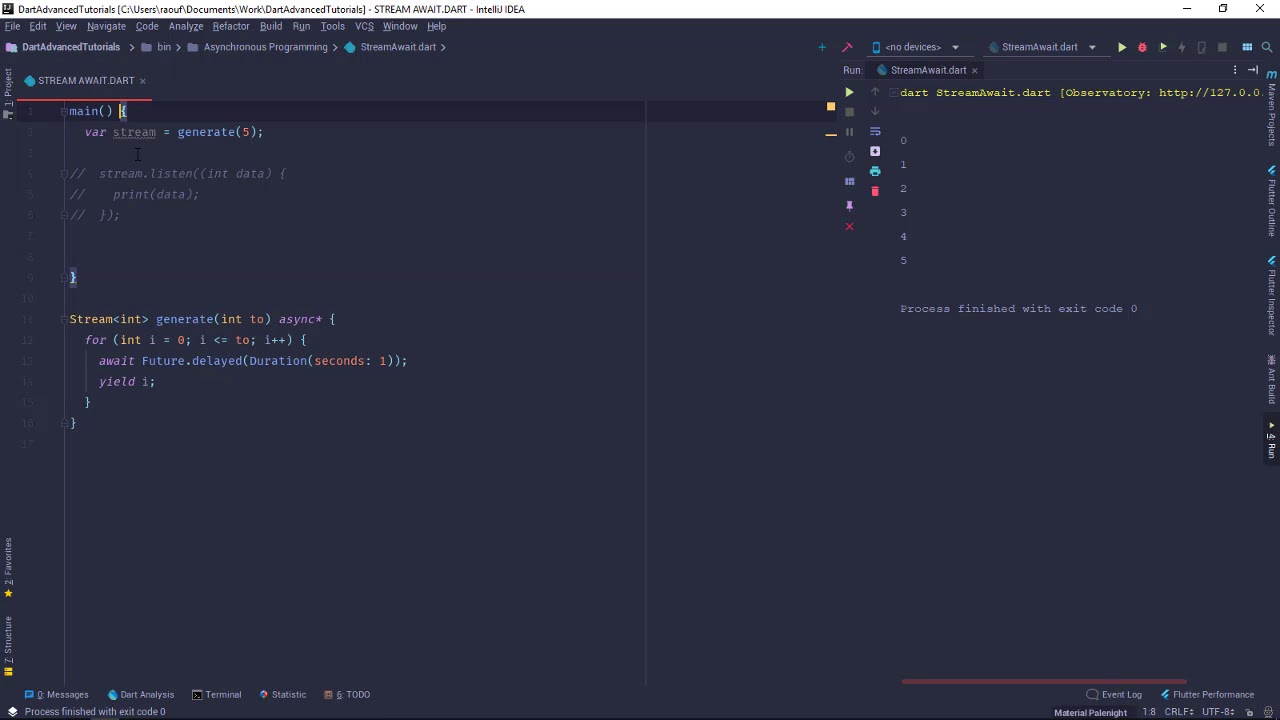This screenshot has height=720, width=1280.
Task: Run StreamAwait.dart from main toolbar
Action: click(x=1122, y=47)
